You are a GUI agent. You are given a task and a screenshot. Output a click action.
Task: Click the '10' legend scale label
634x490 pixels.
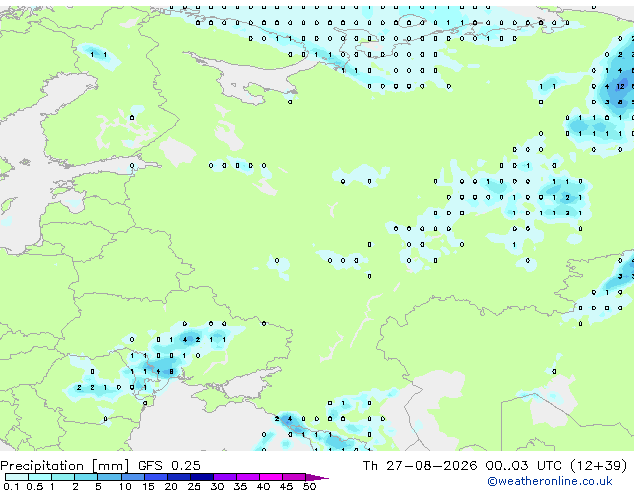pos(125,486)
